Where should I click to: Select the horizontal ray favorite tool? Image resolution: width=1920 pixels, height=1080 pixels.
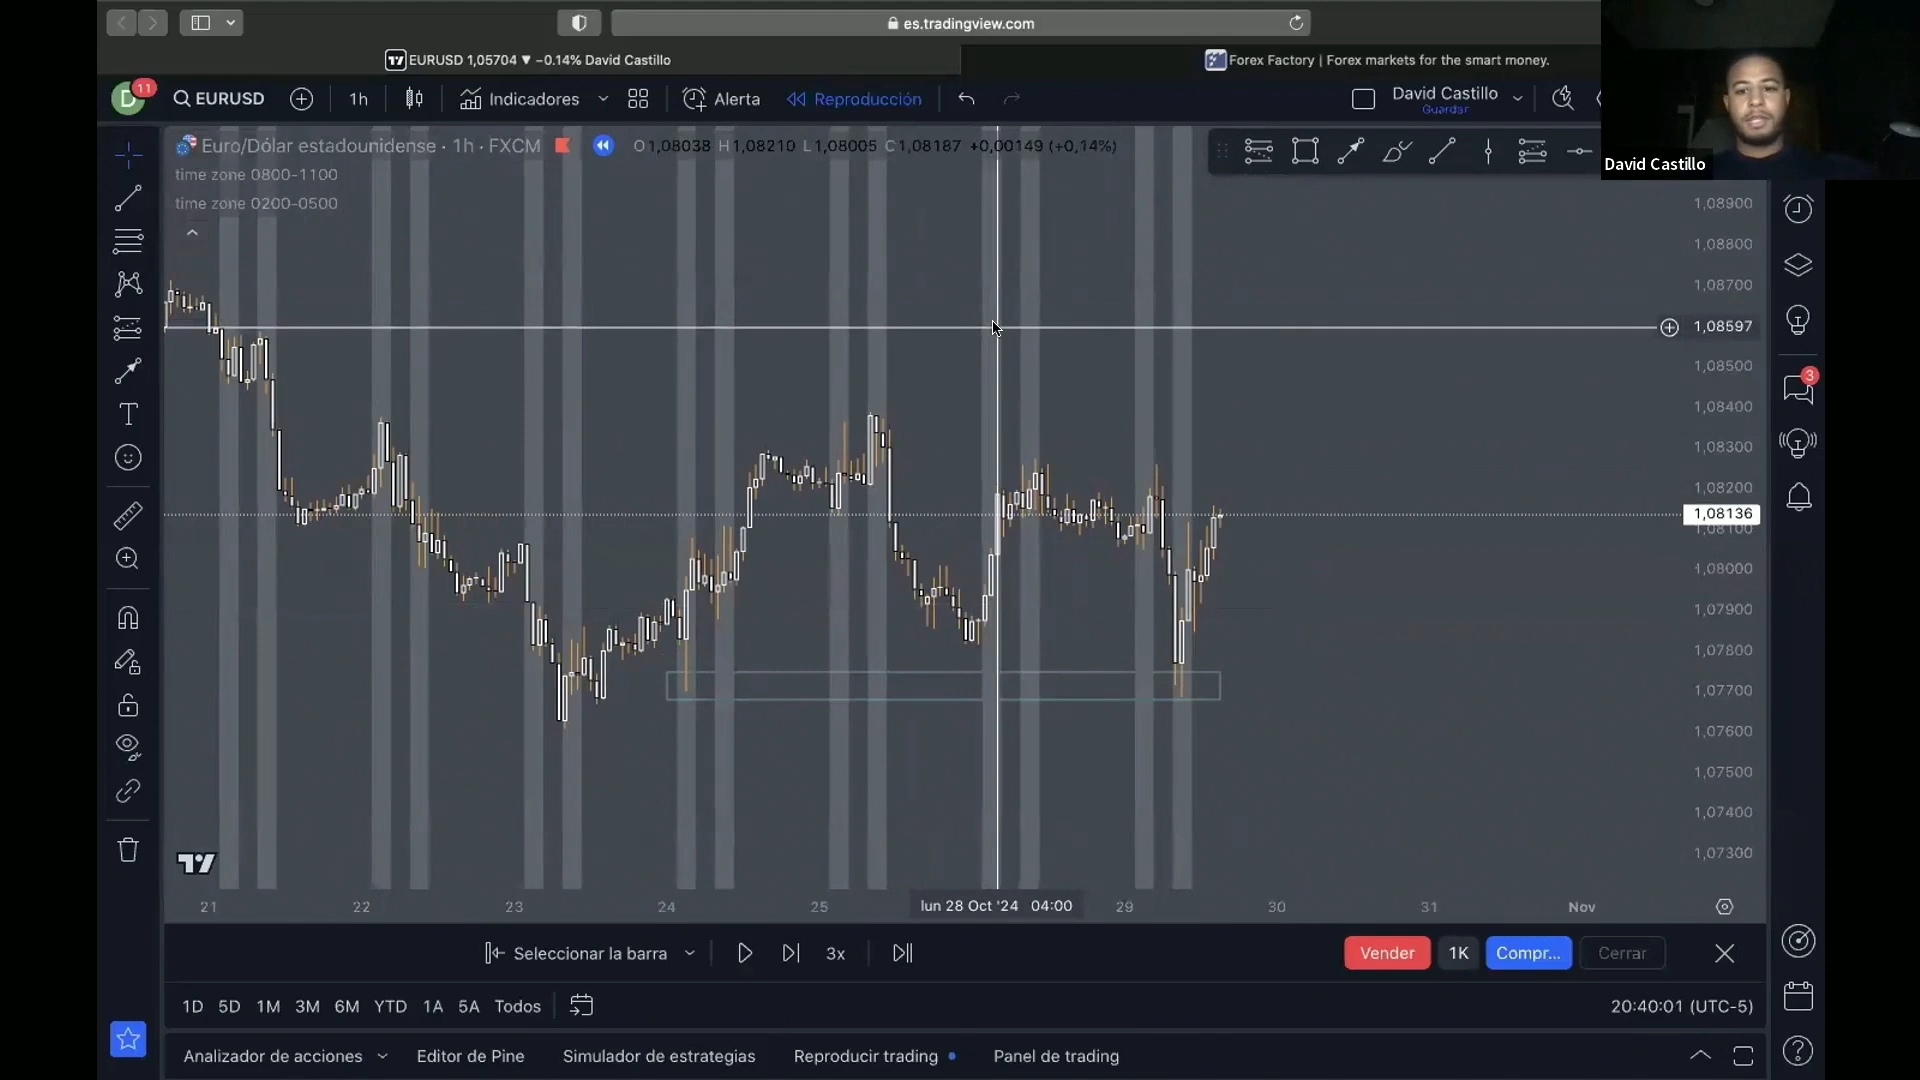click(1579, 152)
